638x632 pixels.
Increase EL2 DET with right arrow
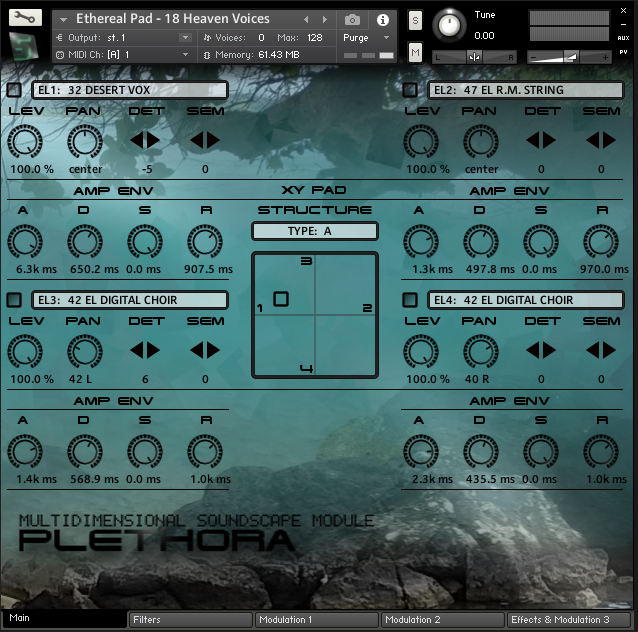tap(549, 140)
